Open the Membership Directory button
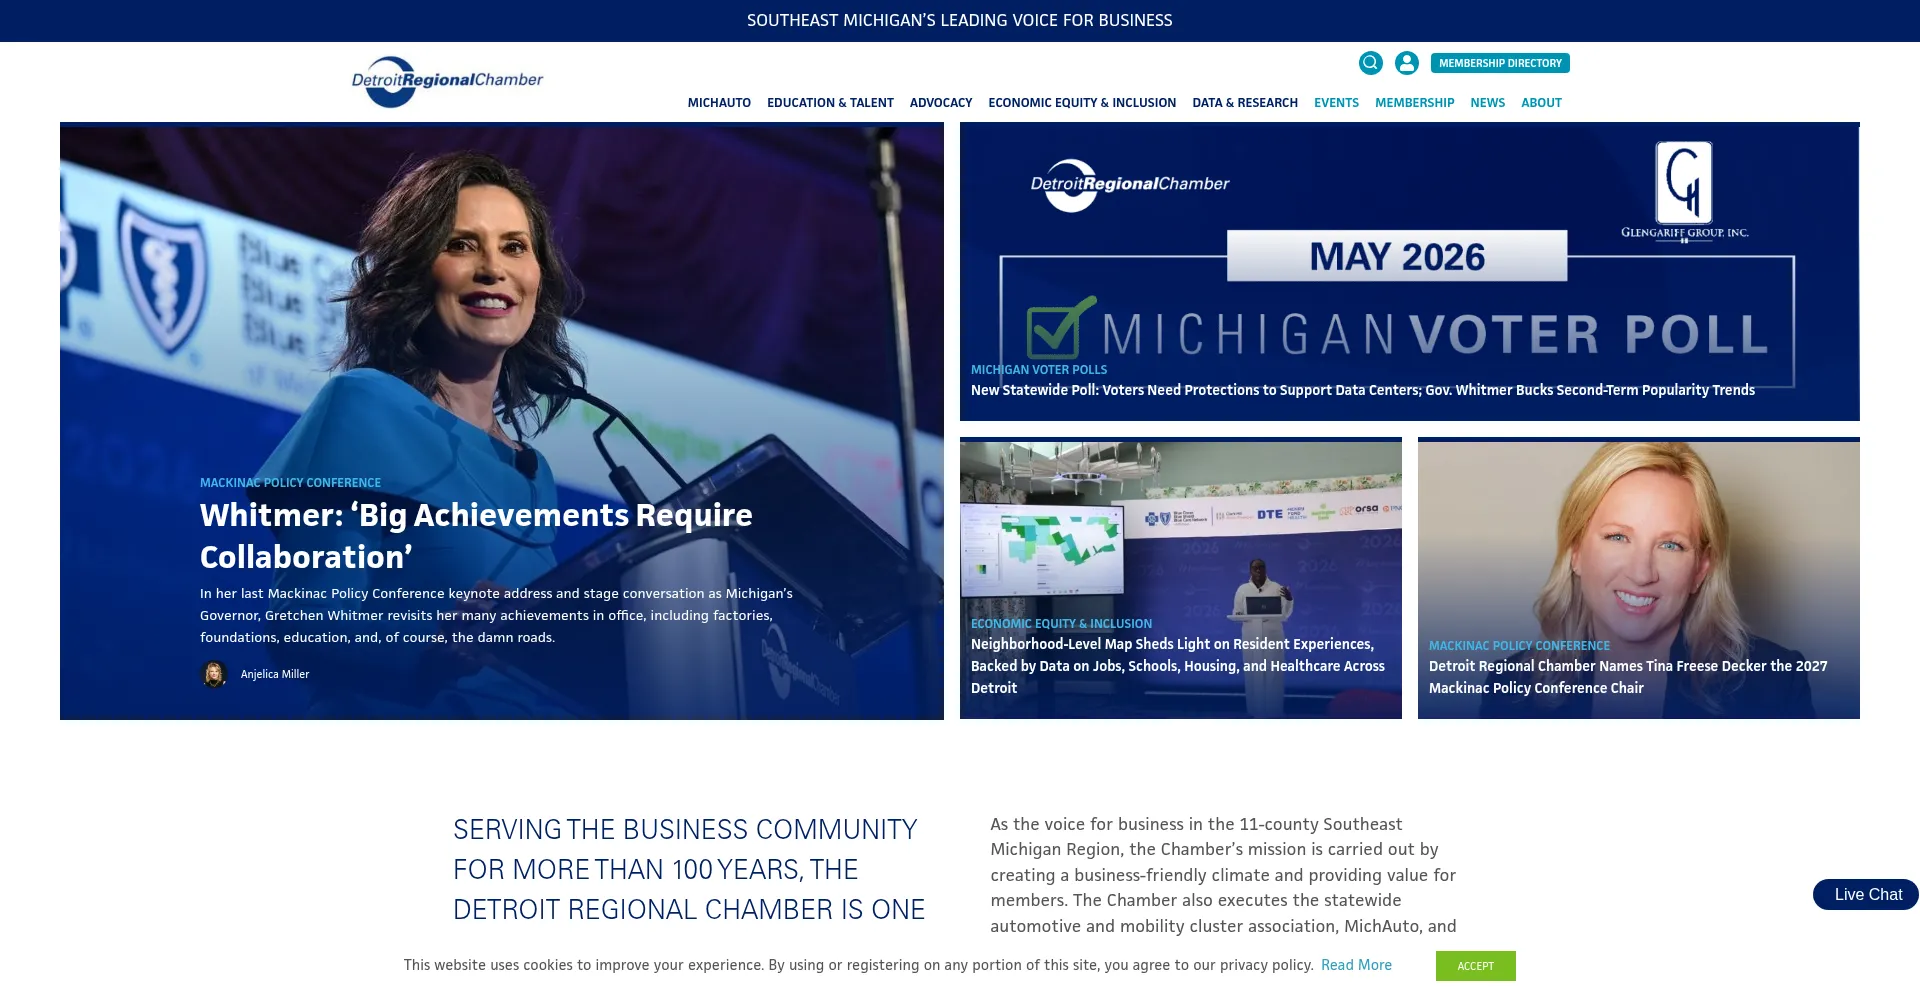 point(1500,63)
